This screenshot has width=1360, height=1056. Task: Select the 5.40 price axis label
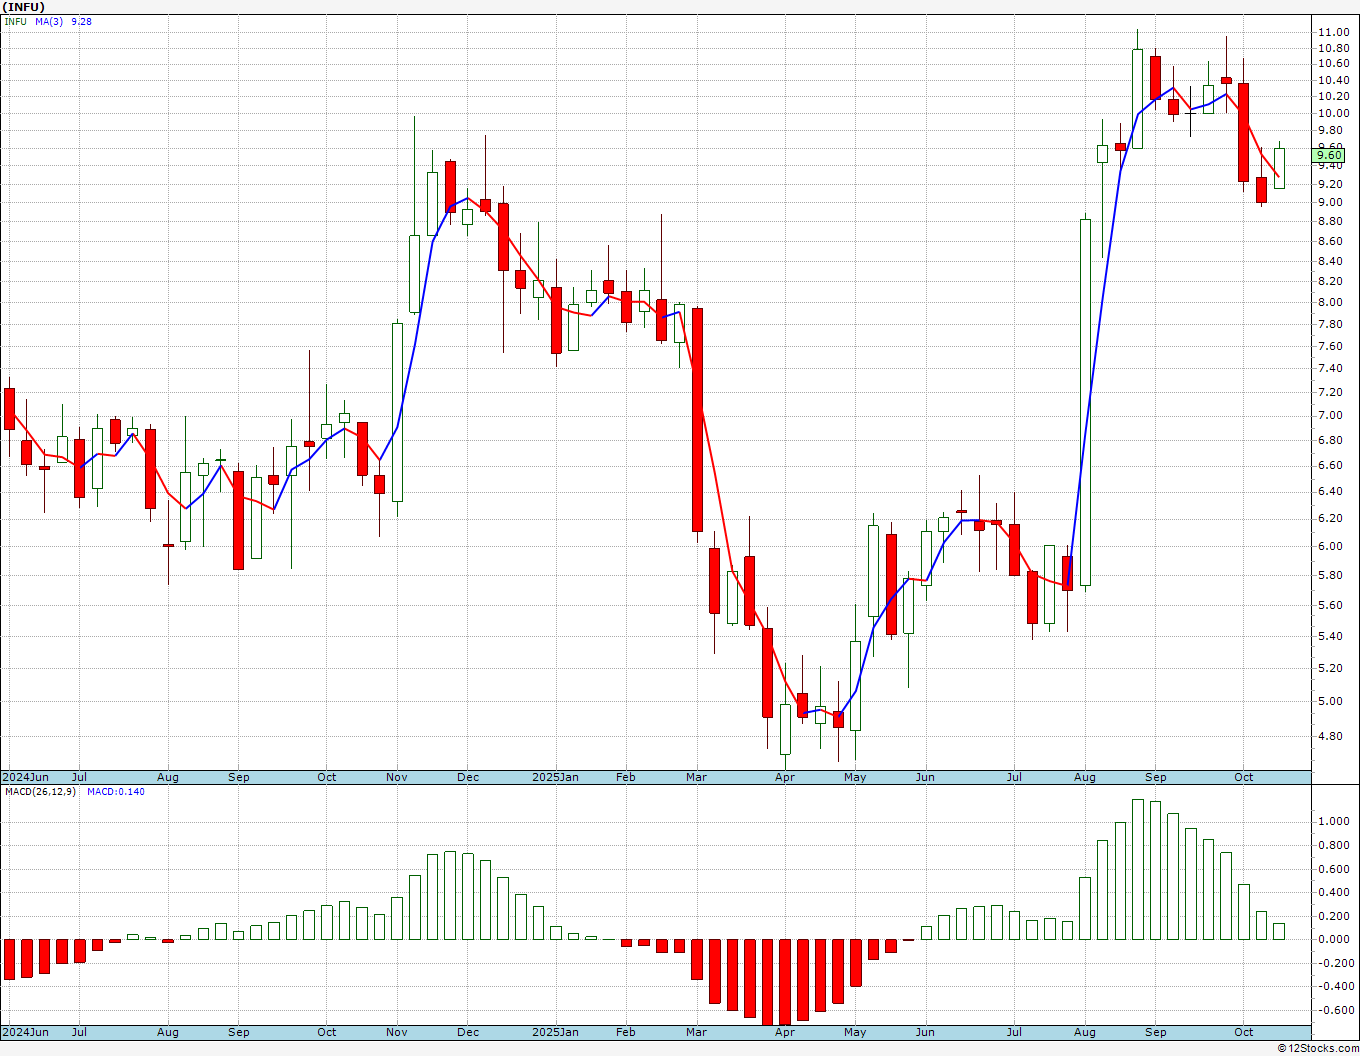coord(1330,636)
